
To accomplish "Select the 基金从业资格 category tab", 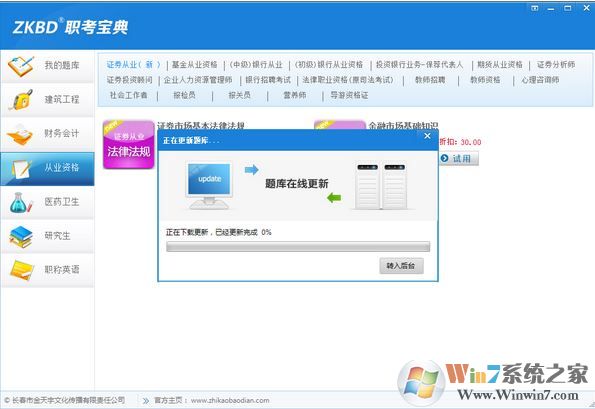I will point(194,65).
